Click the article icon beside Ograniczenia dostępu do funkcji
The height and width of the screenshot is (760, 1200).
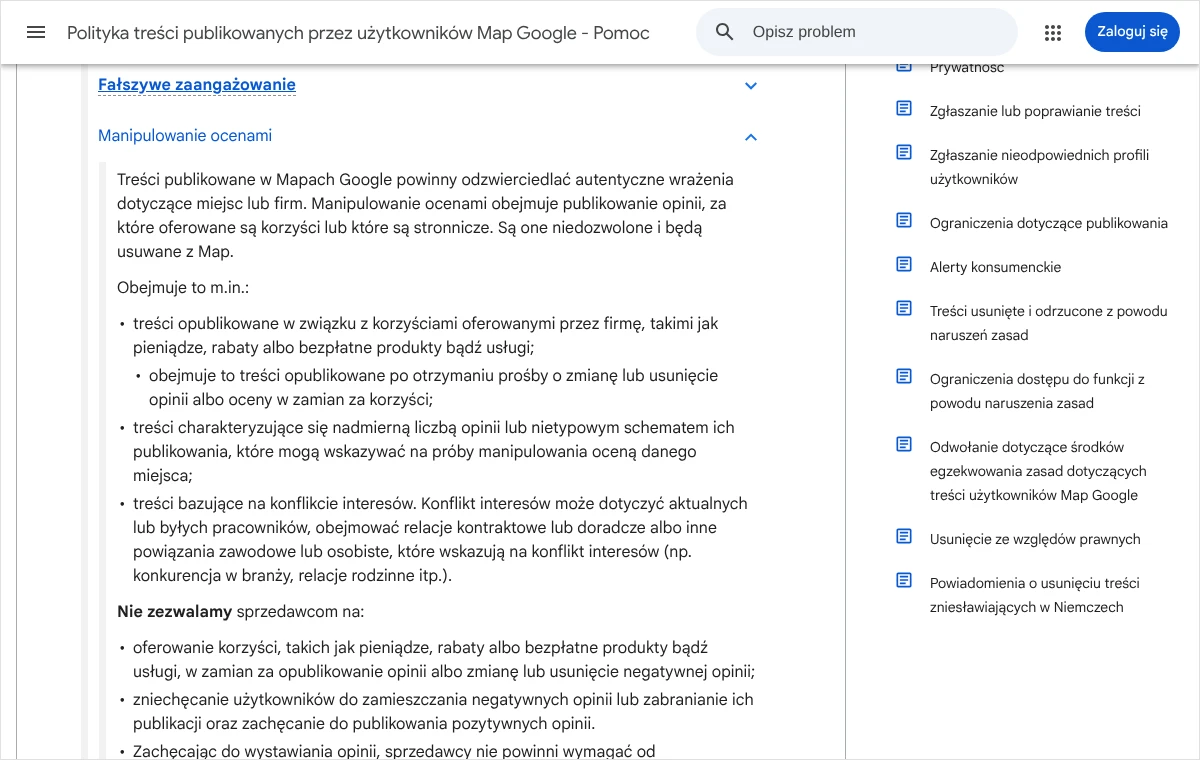(x=904, y=376)
